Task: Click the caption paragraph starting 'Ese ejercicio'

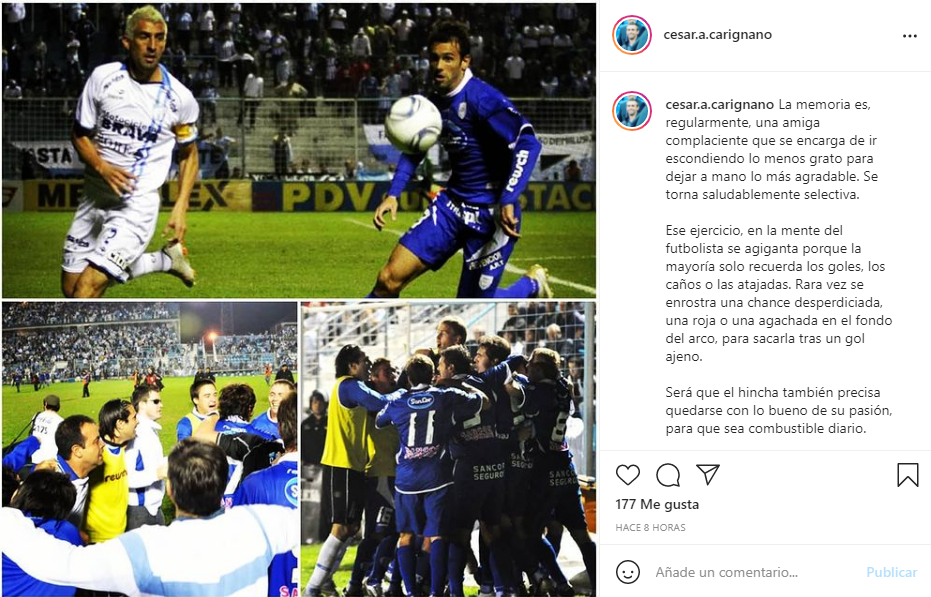Action: pos(778,293)
